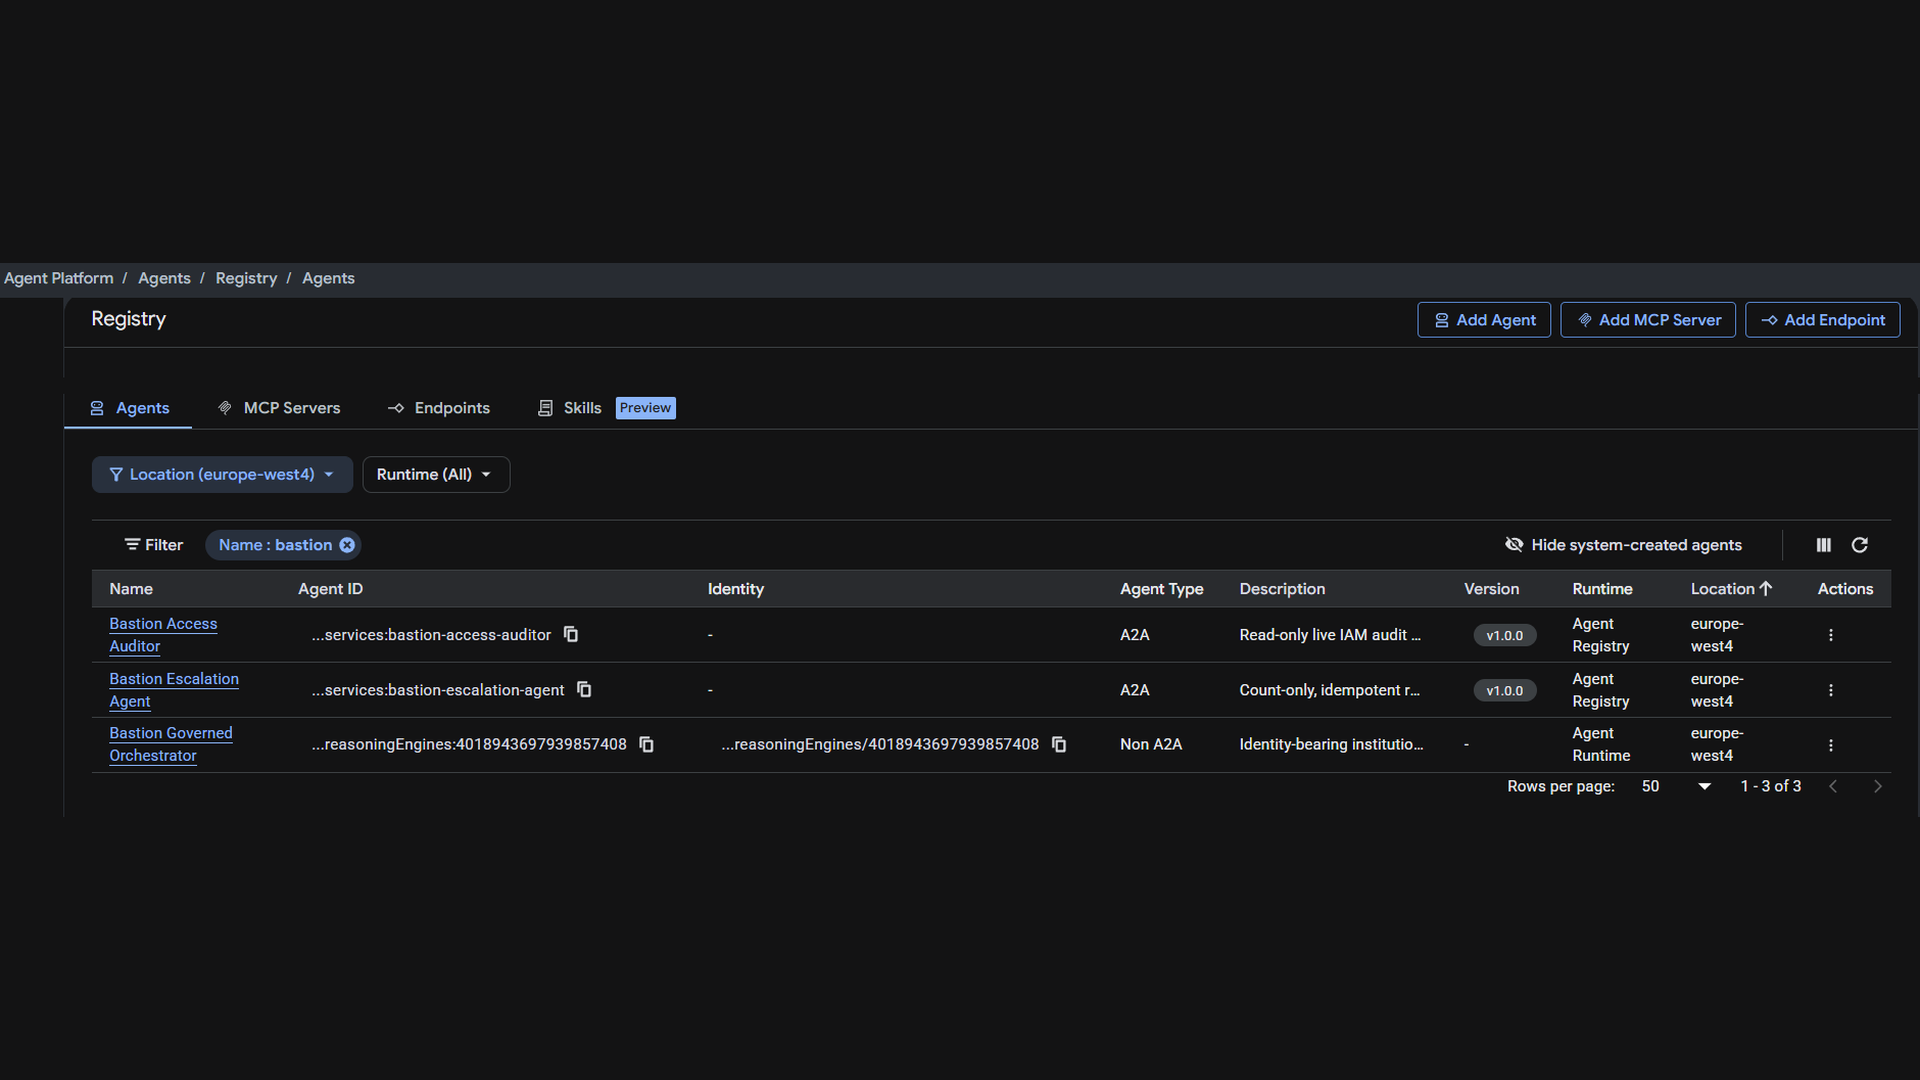Expand the Location (europe-west4) dropdown

pyautogui.click(x=222, y=475)
